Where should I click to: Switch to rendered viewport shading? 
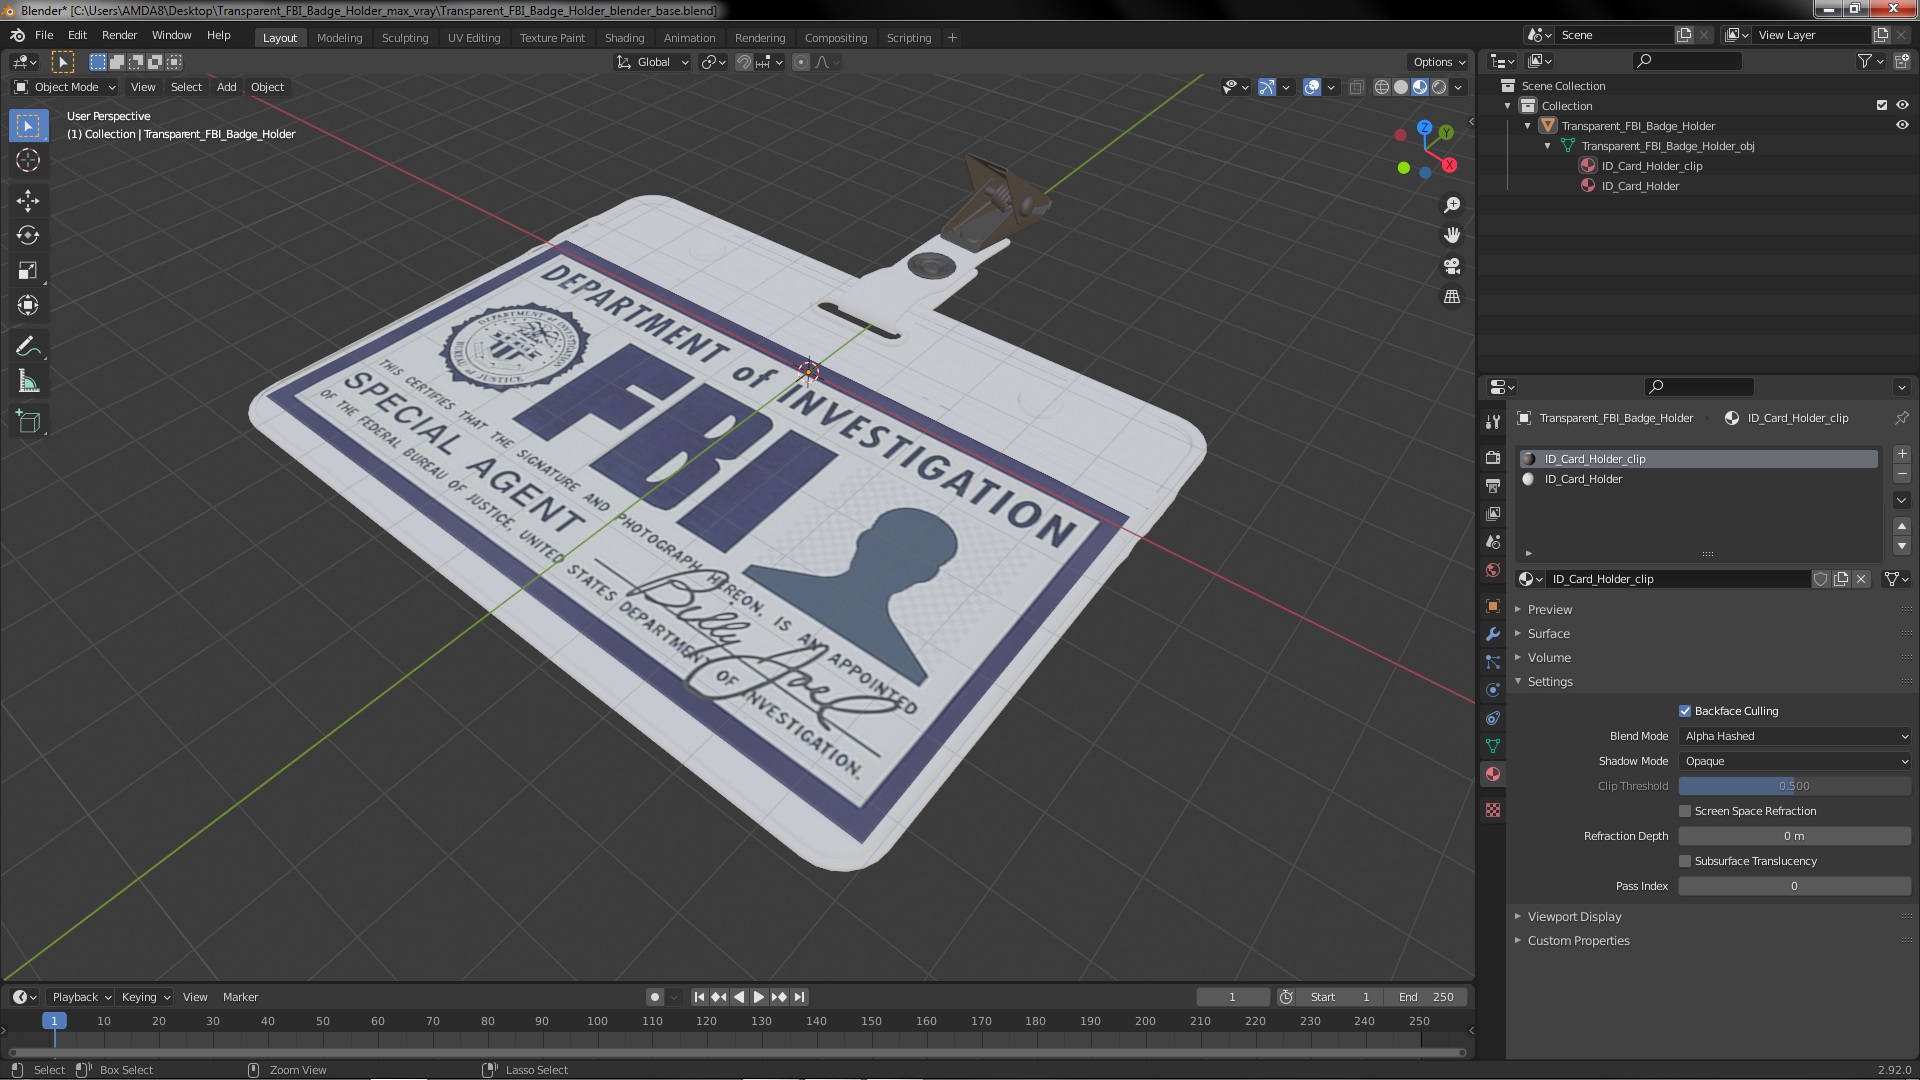(x=1439, y=87)
